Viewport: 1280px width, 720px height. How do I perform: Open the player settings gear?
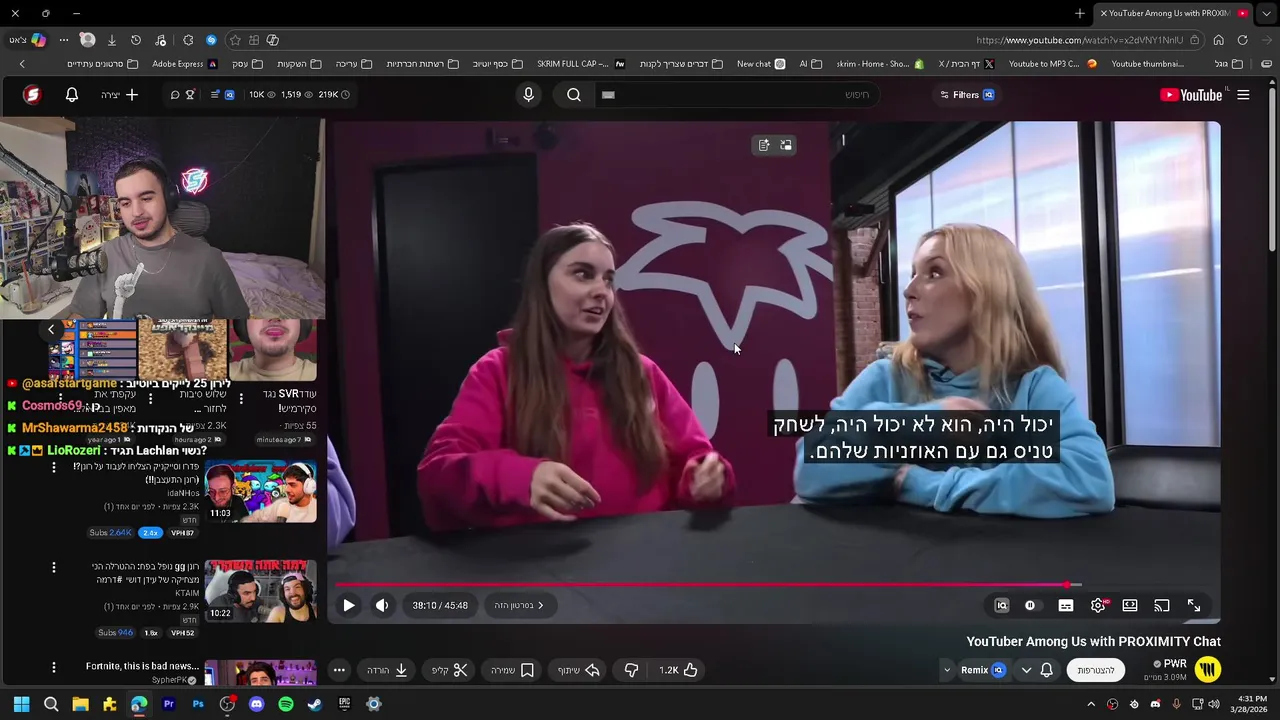point(1098,605)
